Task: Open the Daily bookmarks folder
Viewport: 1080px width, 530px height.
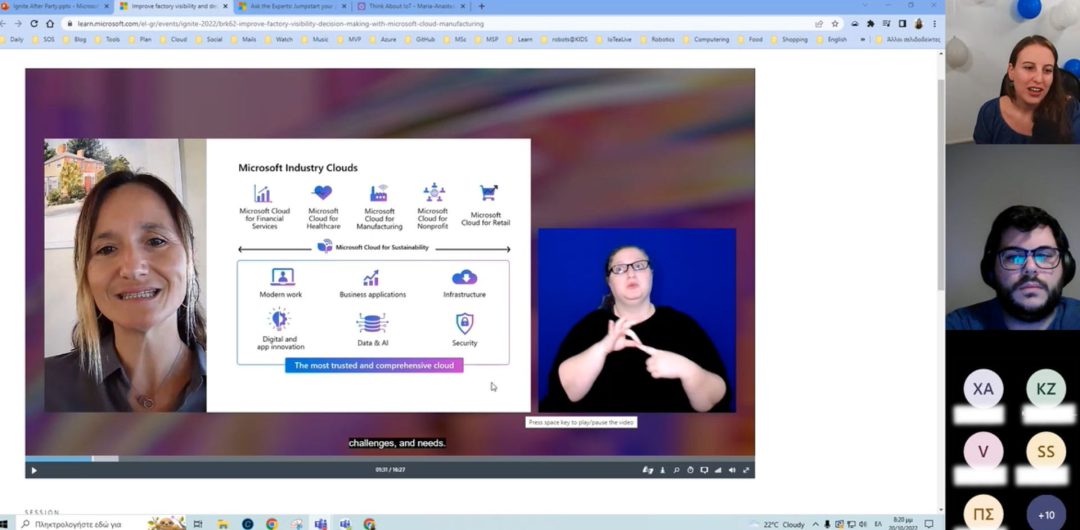Action: coord(12,39)
